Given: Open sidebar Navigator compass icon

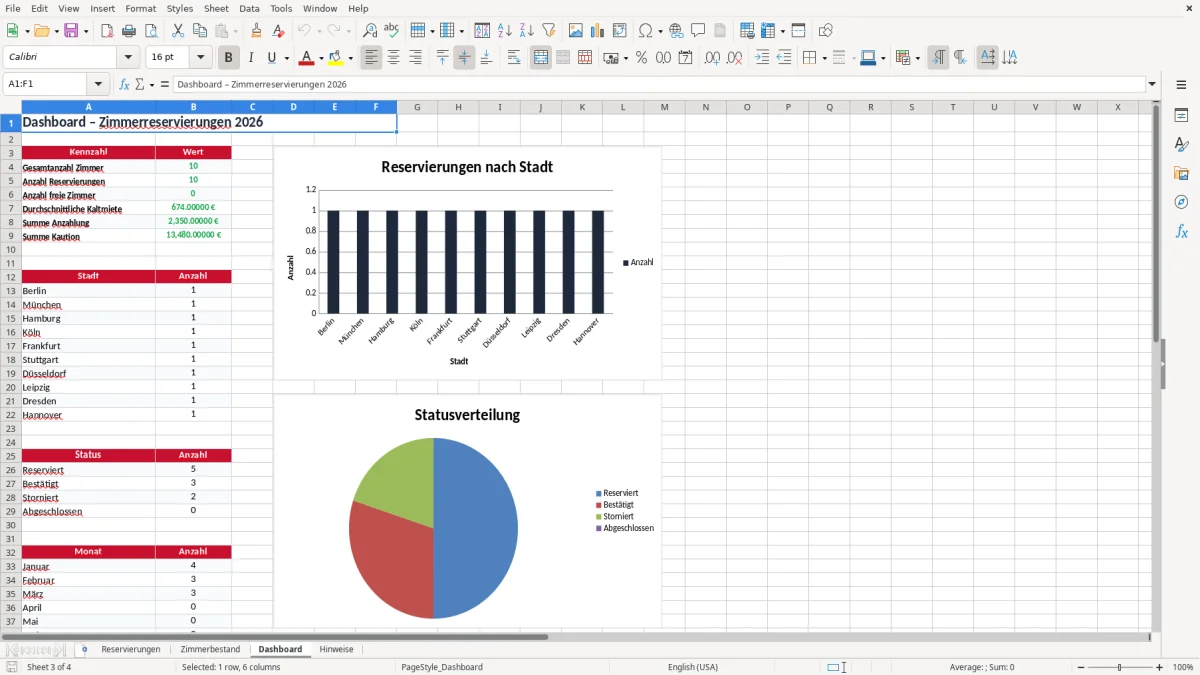Looking at the screenshot, I should tap(1181, 202).
